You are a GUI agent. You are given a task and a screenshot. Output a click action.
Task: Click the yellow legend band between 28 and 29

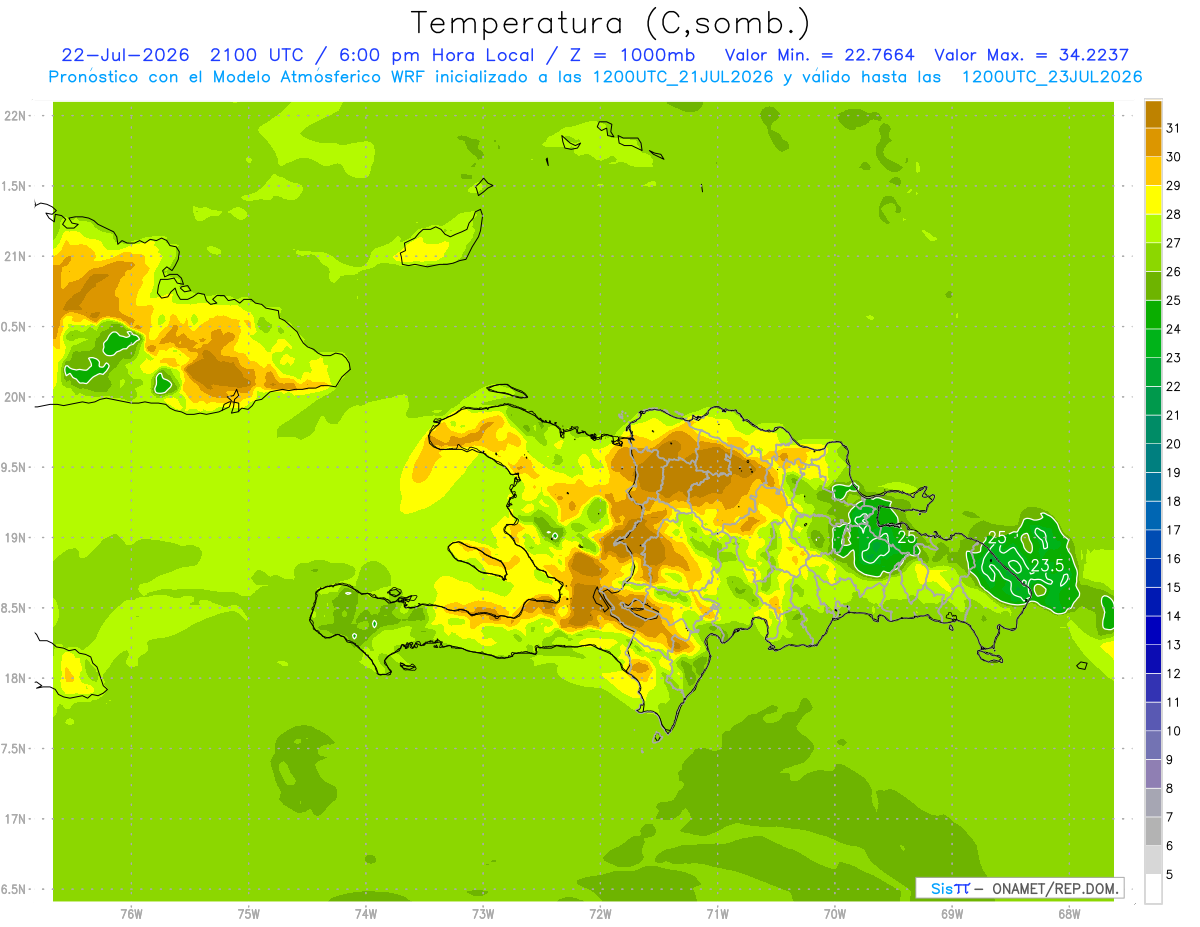pyautogui.click(x=1153, y=199)
